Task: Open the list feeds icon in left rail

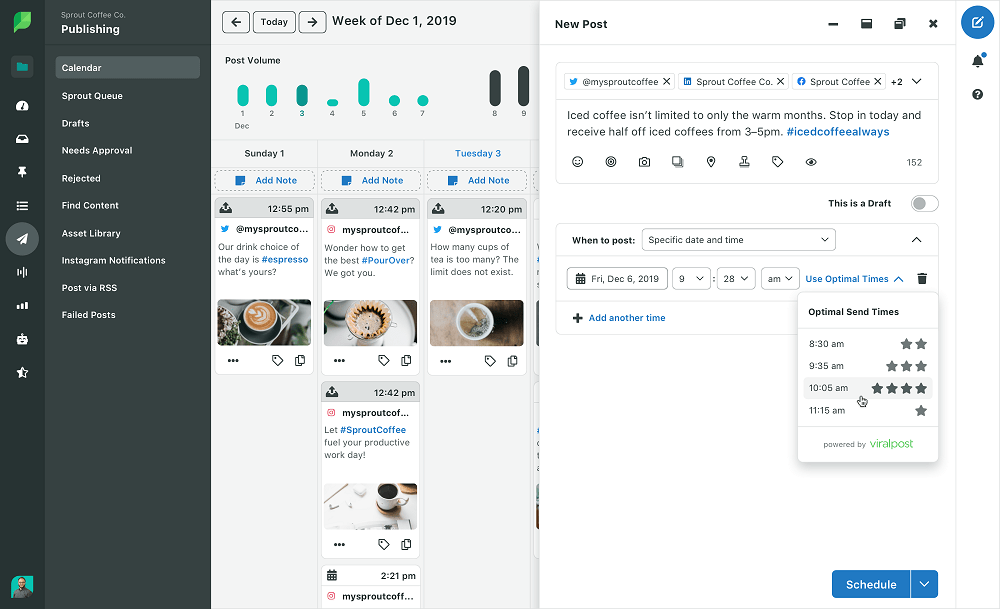Action: coord(22,205)
